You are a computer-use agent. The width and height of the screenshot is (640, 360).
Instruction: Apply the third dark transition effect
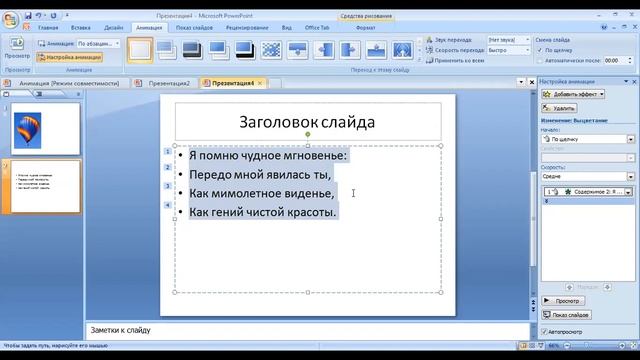click(x=192, y=50)
